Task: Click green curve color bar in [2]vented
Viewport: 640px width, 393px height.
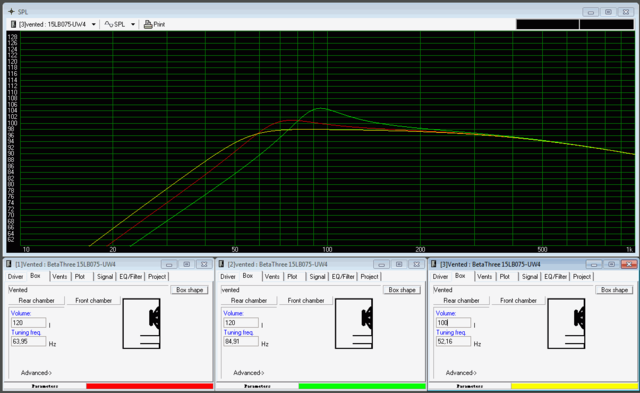Action: [362, 386]
